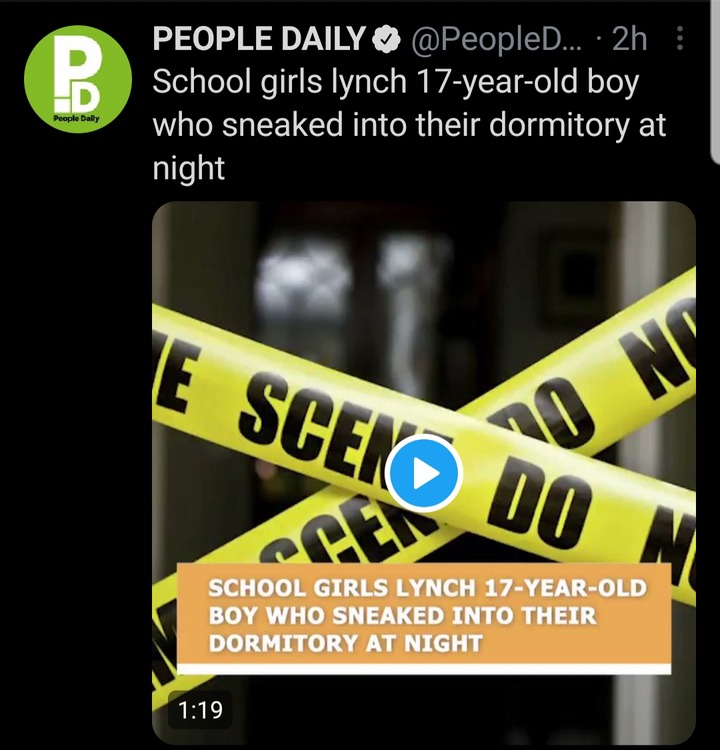Play the video using the blue play button
Viewport: 720px width, 750px height.
[423, 474]
